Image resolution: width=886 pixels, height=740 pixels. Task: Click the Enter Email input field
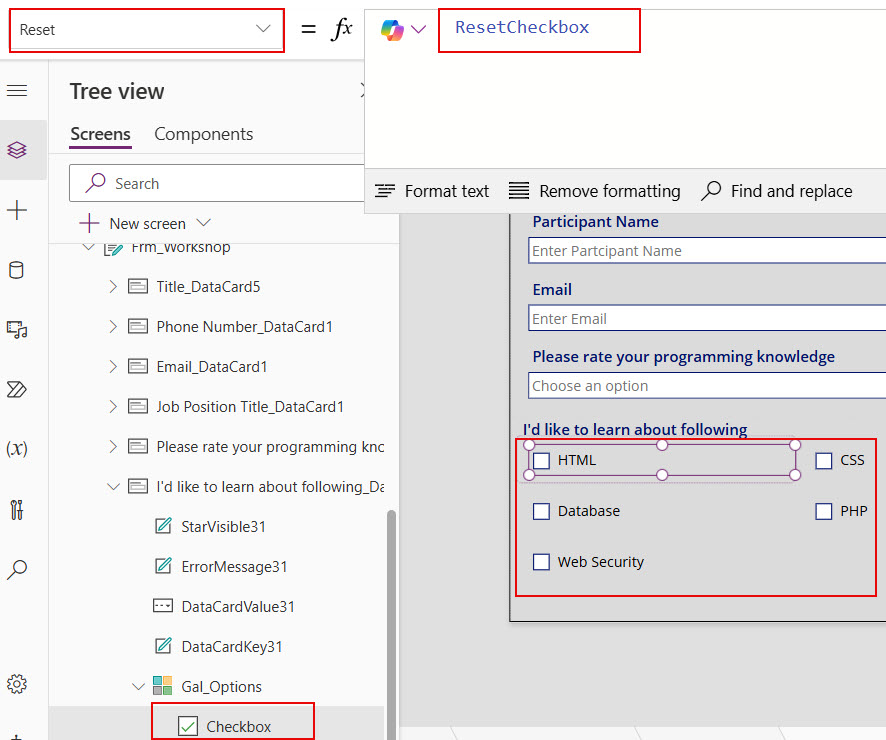point(707,318)
